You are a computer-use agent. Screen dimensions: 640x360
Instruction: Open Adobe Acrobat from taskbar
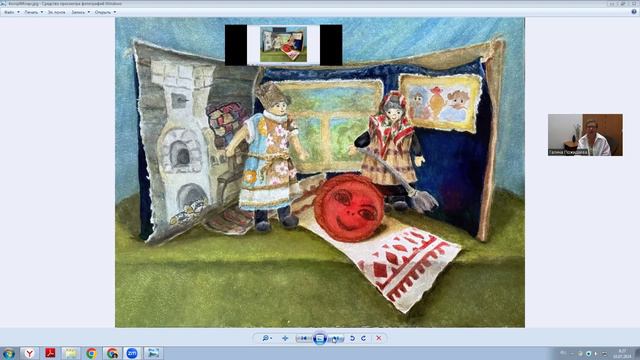[50, 353]
